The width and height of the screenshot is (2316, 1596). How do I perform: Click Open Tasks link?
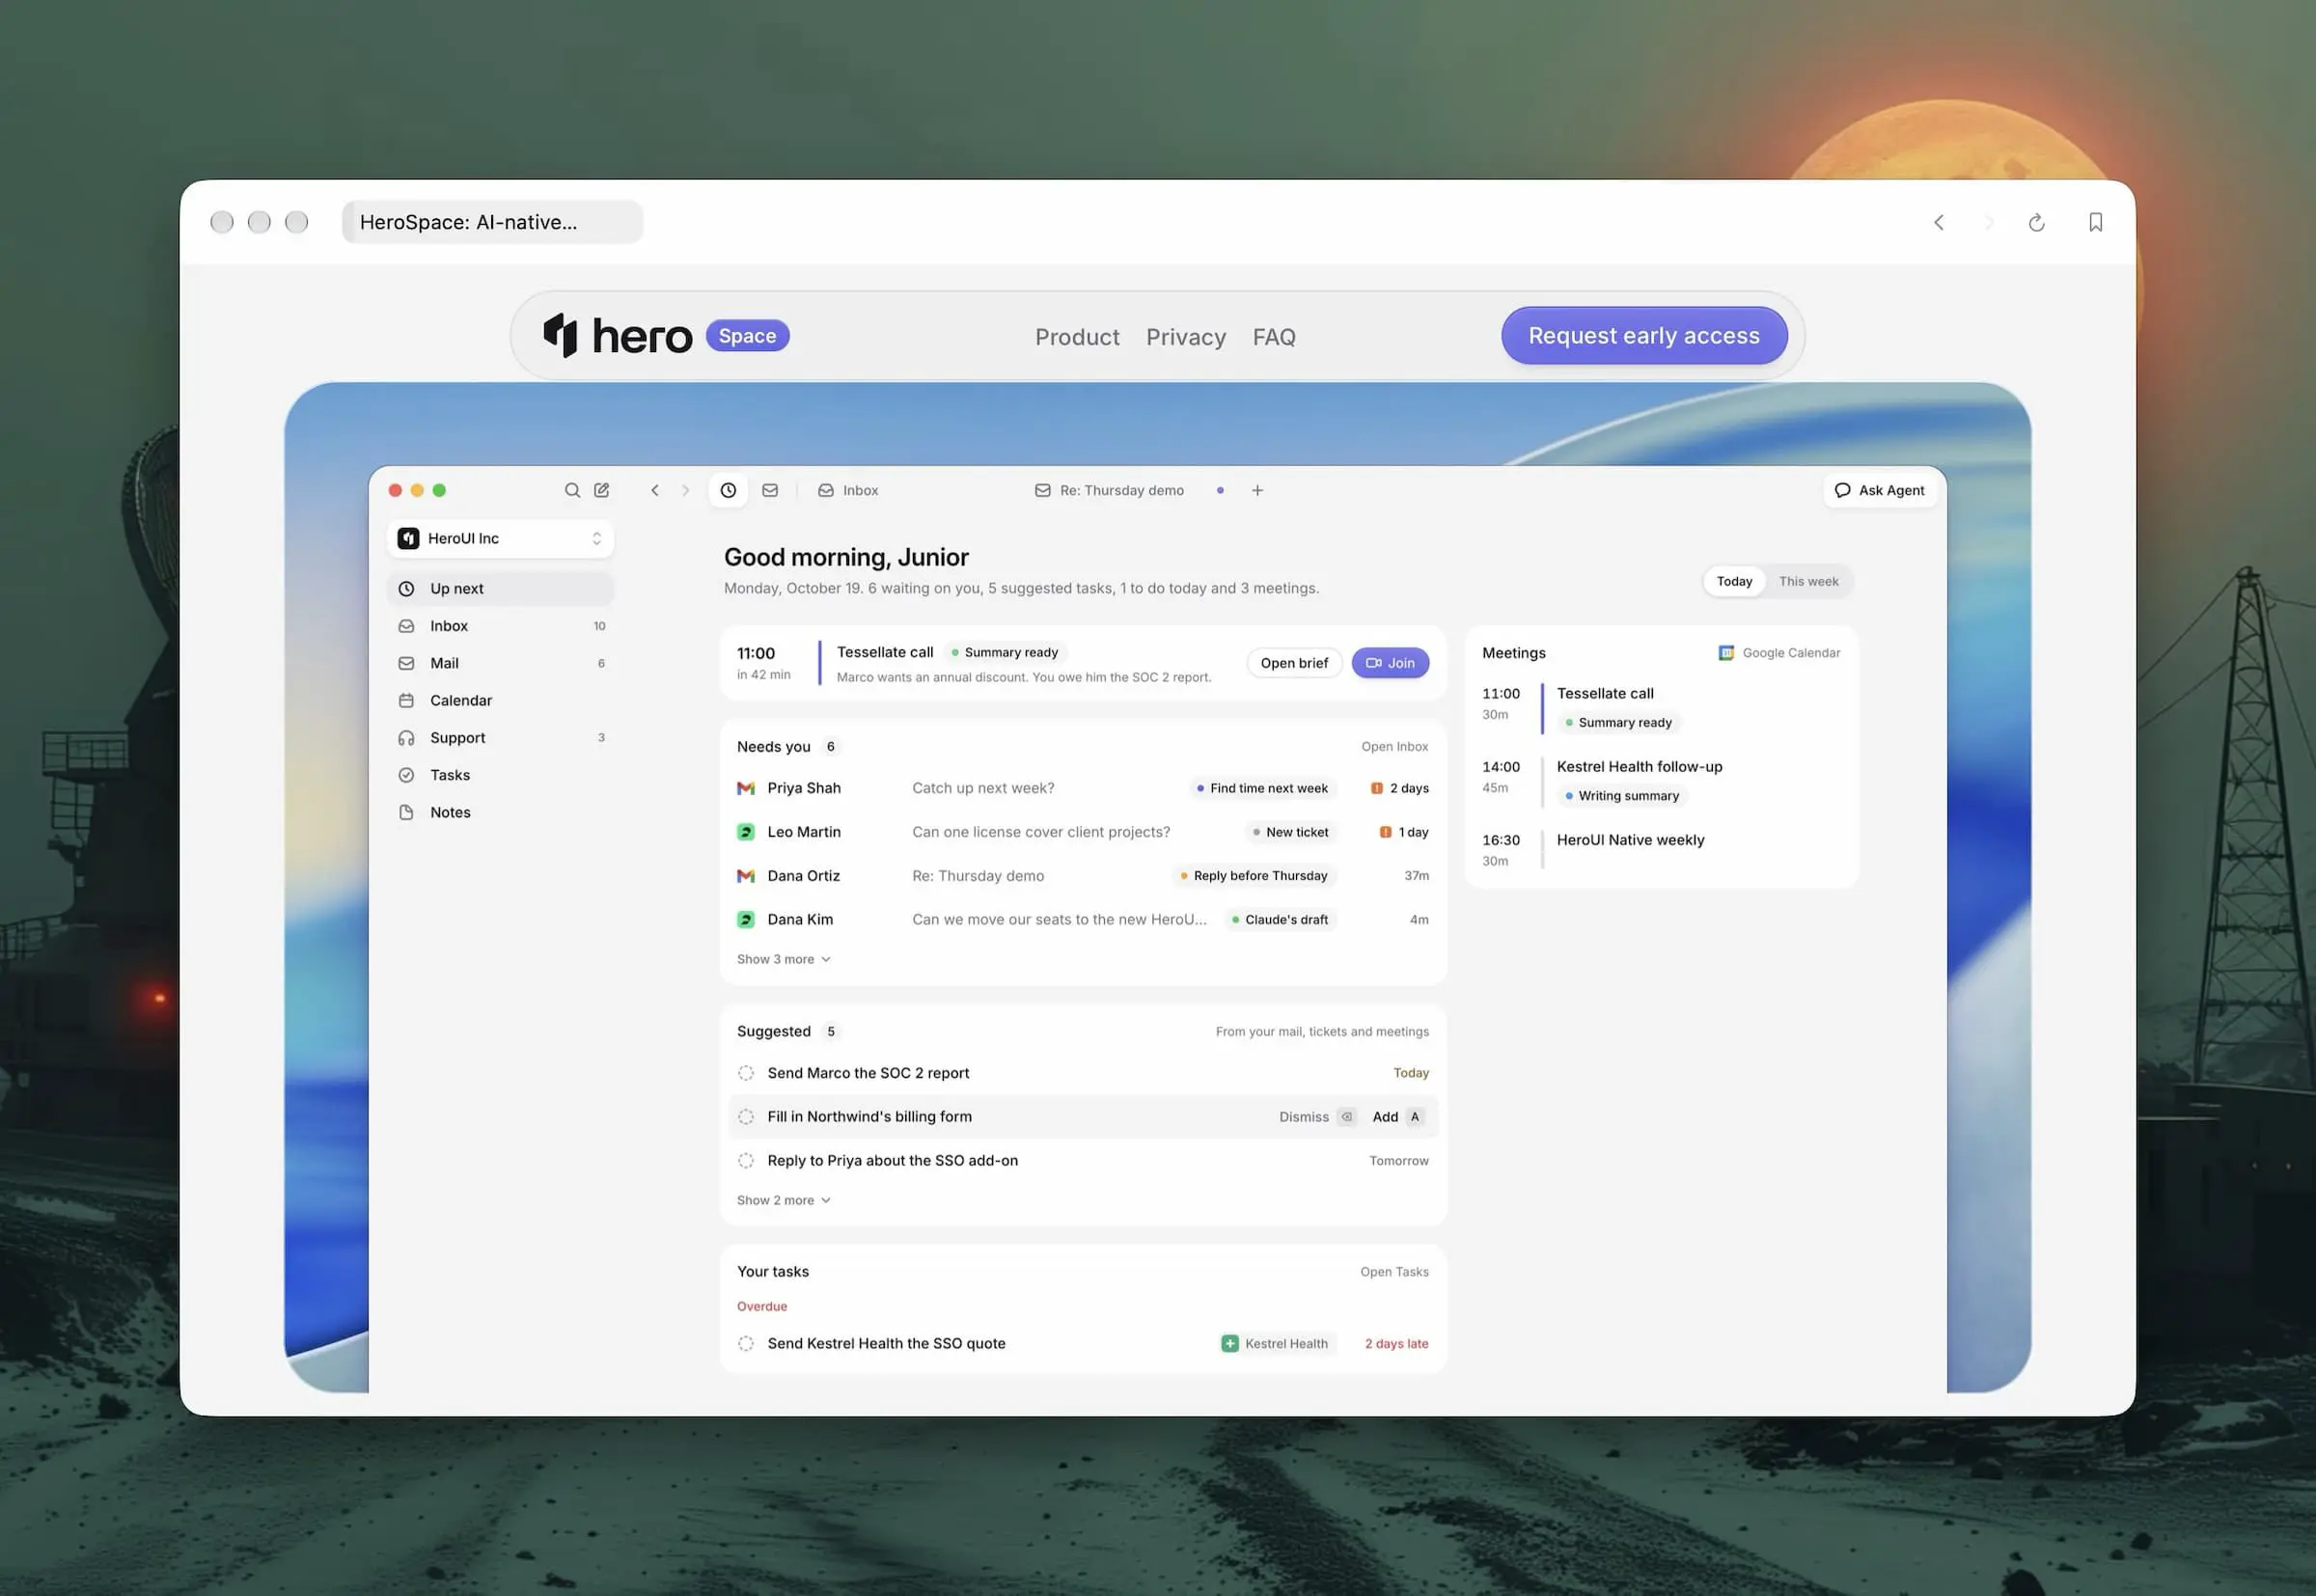point(1394,1272)
